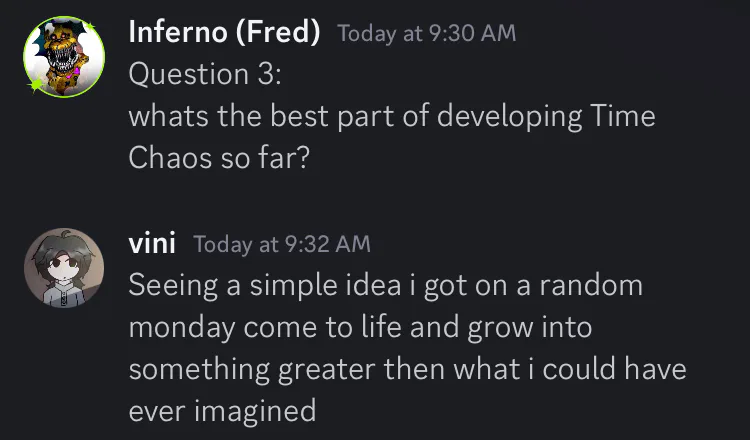Click the 'Chaos so far?' text line

(219, 158)
